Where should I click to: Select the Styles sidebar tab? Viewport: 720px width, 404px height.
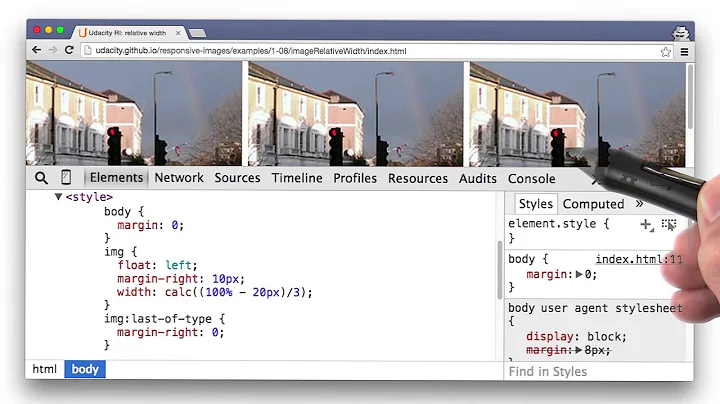535,204
